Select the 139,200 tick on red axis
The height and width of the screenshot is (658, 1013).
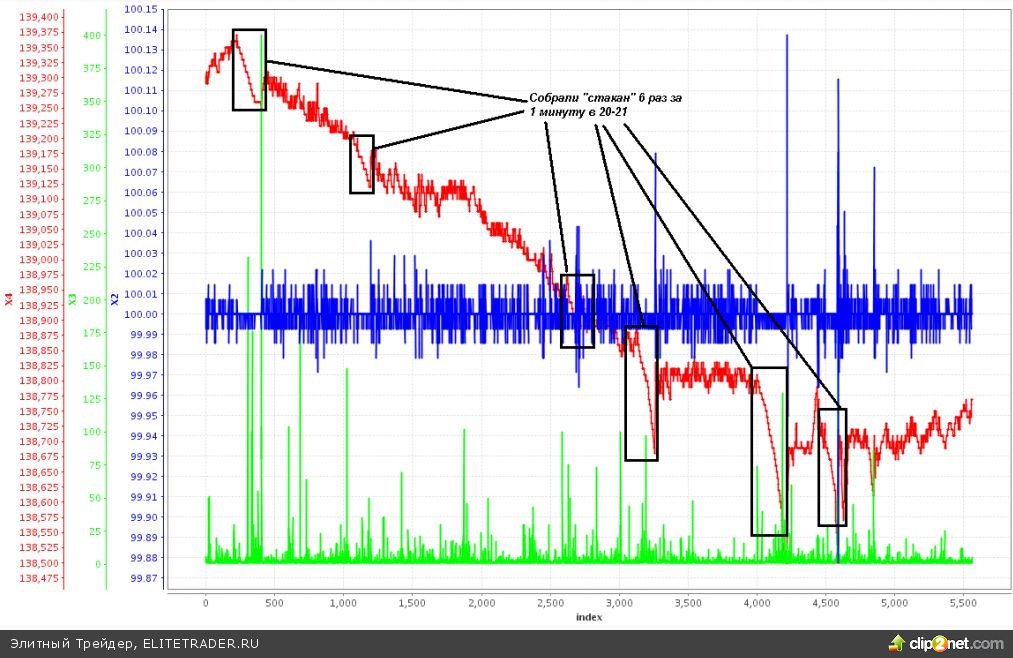point(39,138)
